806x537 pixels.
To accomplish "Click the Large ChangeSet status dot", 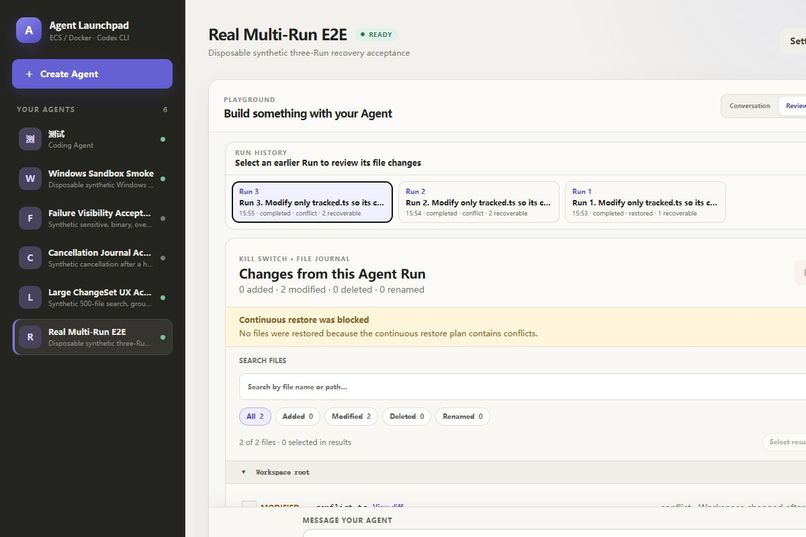I will 163,298.
